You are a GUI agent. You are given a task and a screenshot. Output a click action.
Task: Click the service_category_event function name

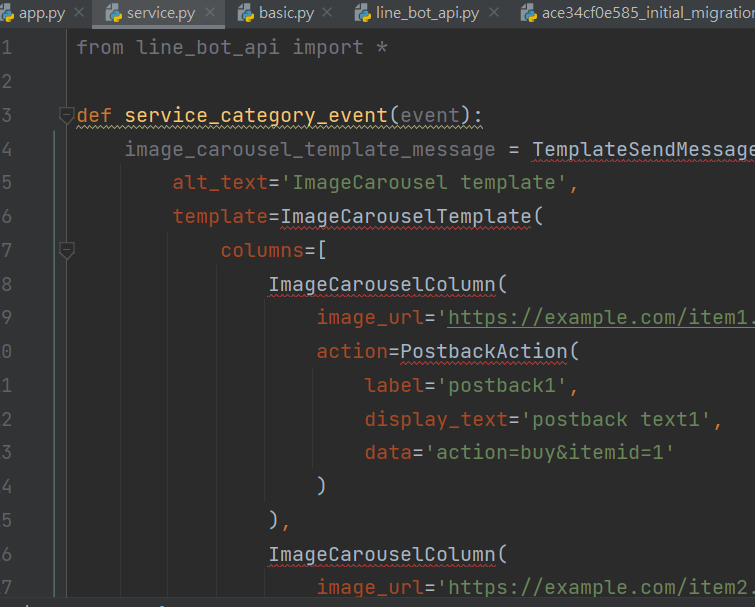(x=256, y=116)
